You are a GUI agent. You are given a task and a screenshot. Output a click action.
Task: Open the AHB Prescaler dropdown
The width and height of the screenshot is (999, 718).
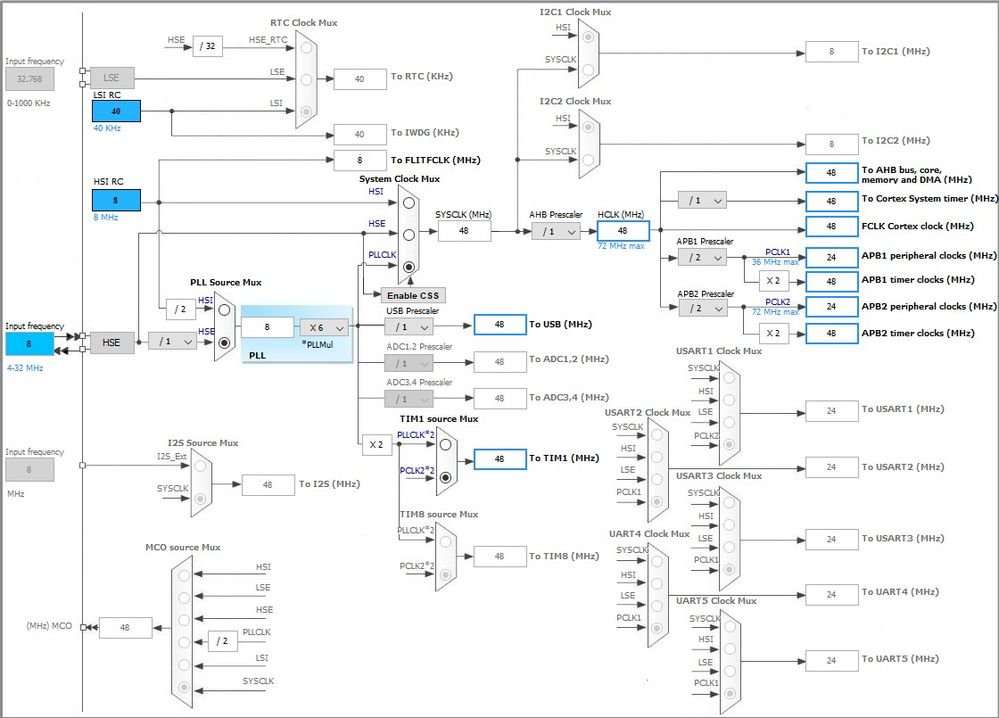click(x=556, y=231)
